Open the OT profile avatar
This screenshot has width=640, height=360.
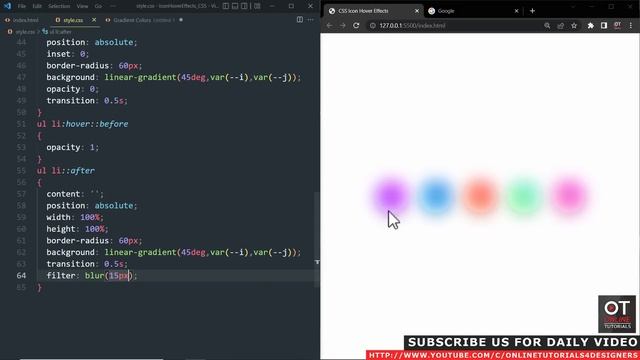point(617,25)
